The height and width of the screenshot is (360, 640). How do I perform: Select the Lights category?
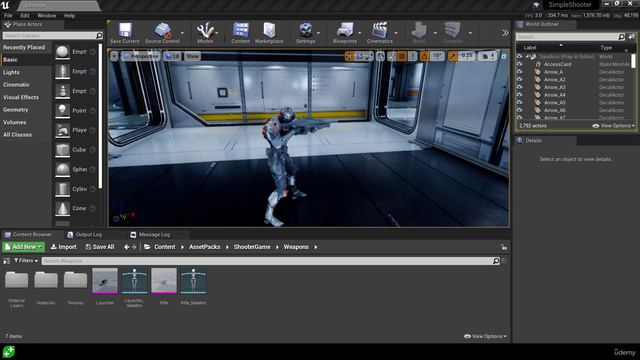tap(11, 72)
